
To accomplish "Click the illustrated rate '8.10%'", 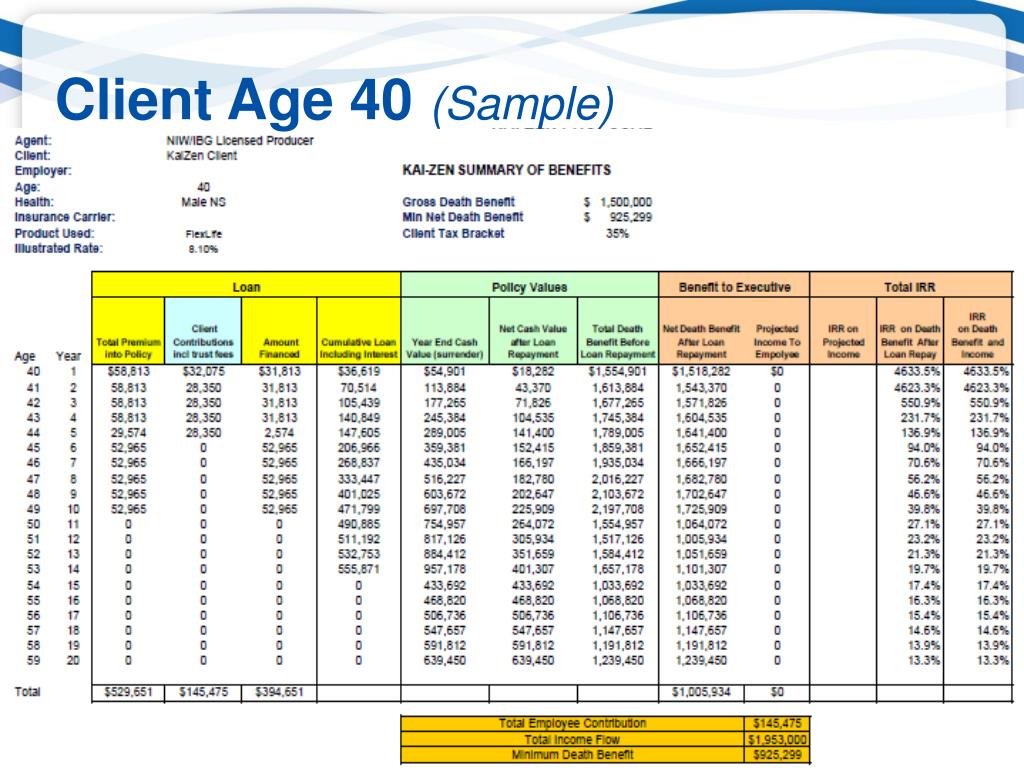I will point(203,249).
